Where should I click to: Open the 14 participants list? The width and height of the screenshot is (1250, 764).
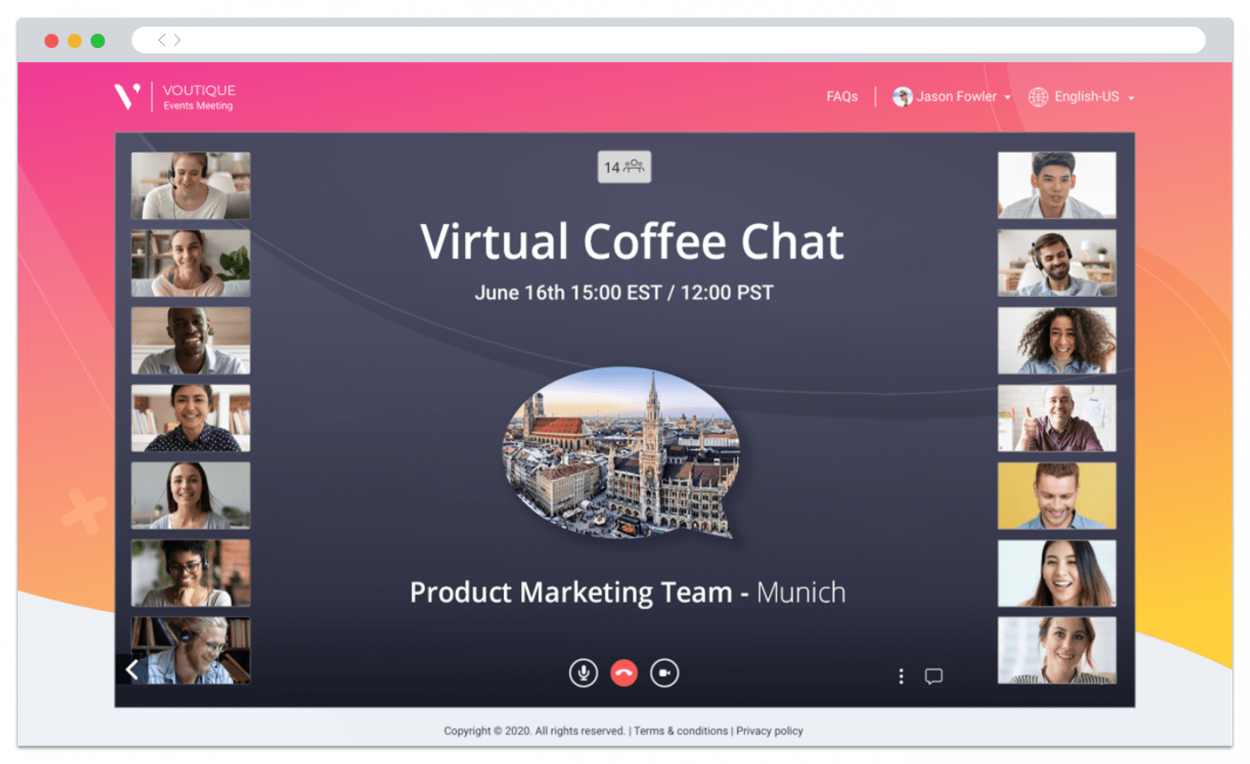[624, 167]
